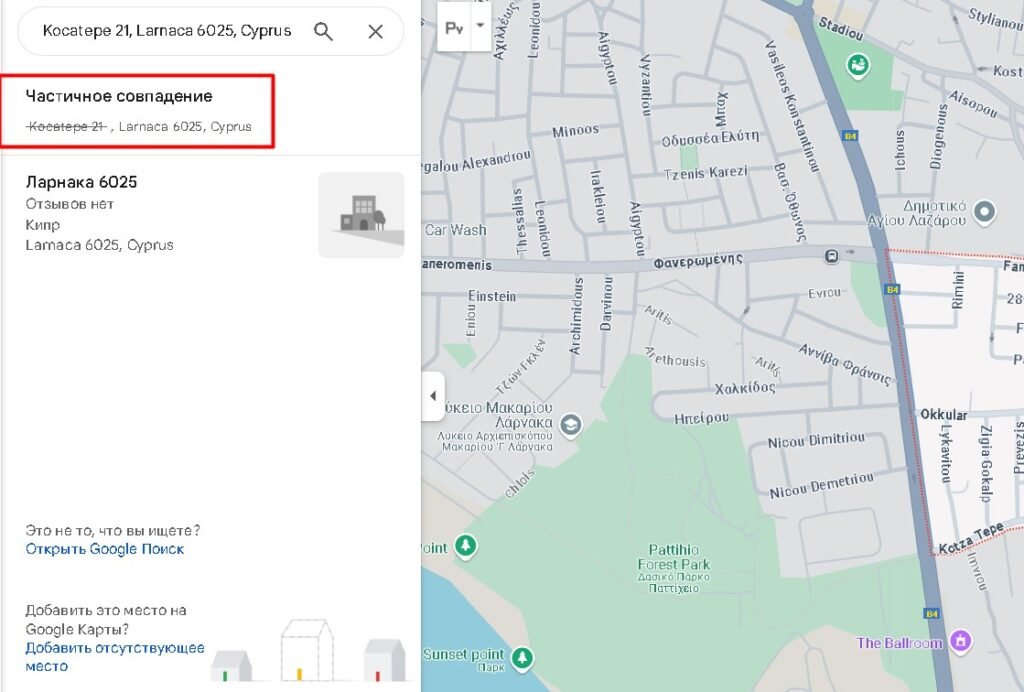The width and height of the screenshot is (1024, 692).
Task: Click the Ру input language button
Action: (x=454, y=27)
